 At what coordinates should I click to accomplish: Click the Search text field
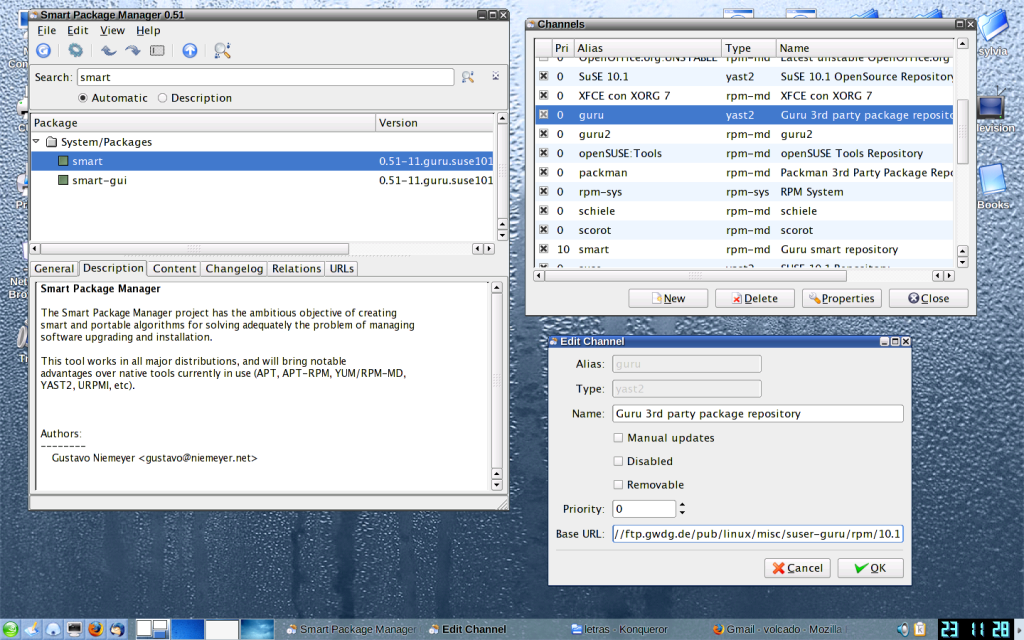265,77
